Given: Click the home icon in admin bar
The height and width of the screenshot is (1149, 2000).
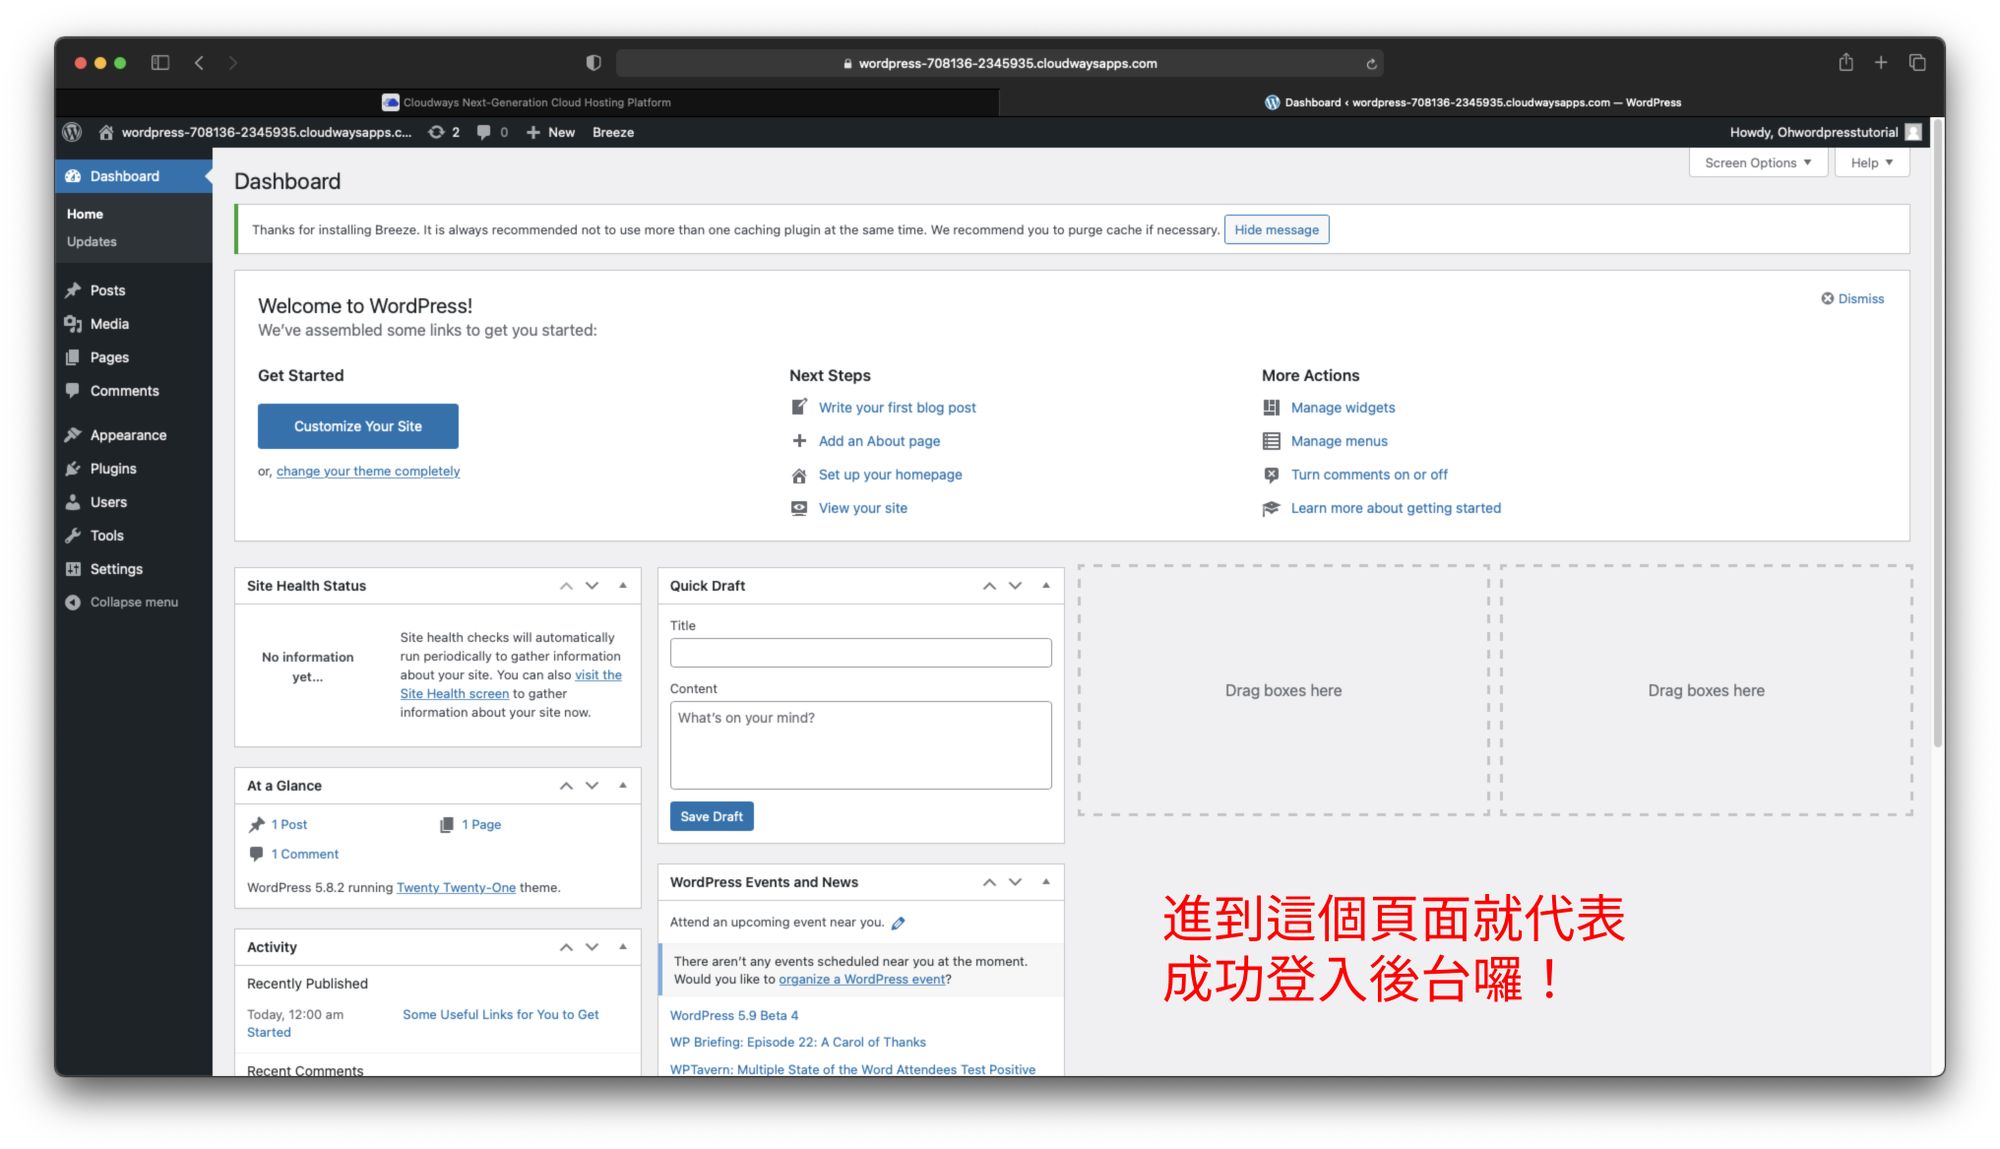Looking at the screenshot, I should point(105,132).
